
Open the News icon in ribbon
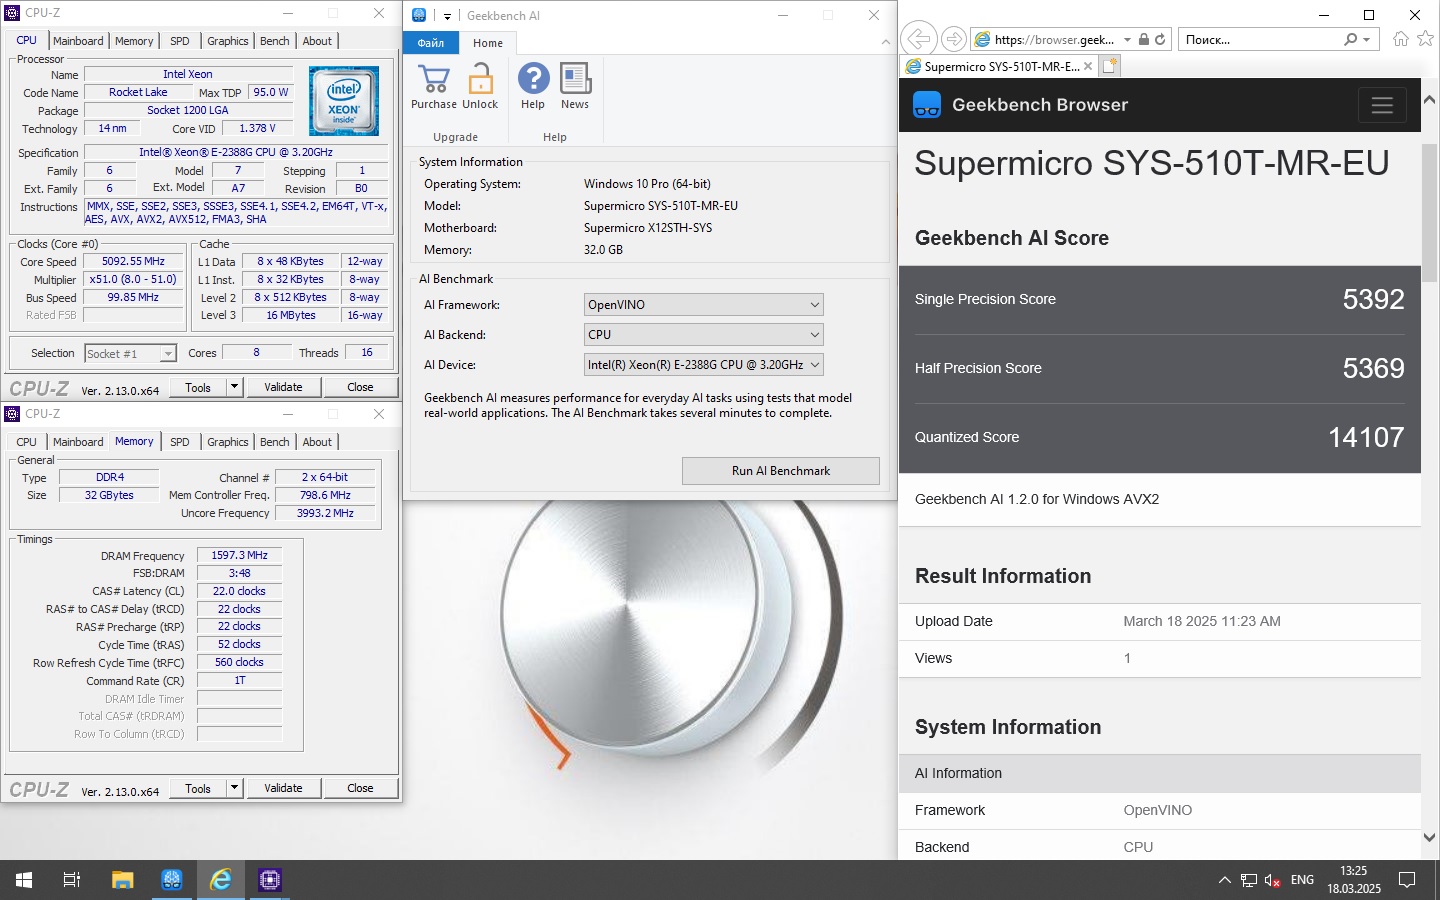point(576,78)
